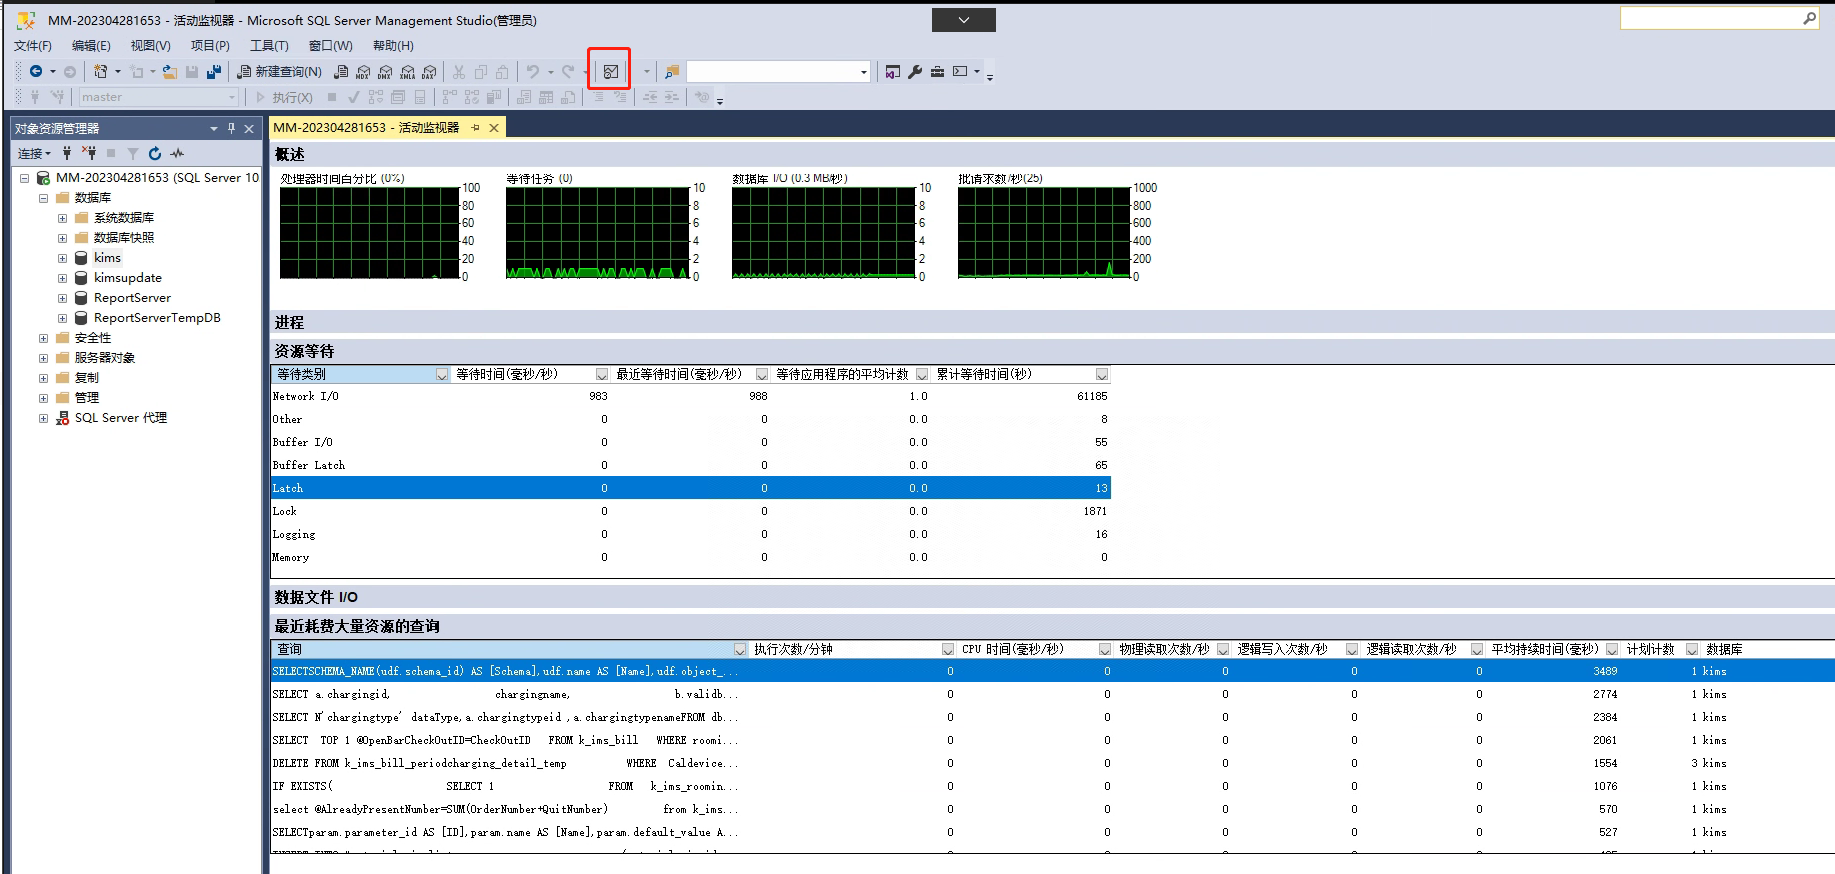Viewport: 1835px width, 874px height.
Task: Open a Database Engine query icon
Action: (x=341, y=71)
